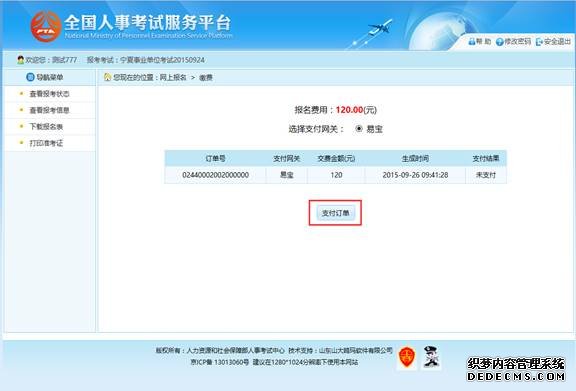This screenshot has height=391, width=576.
Task: Click the 订单号 column header
Action: tap(215, 158)
